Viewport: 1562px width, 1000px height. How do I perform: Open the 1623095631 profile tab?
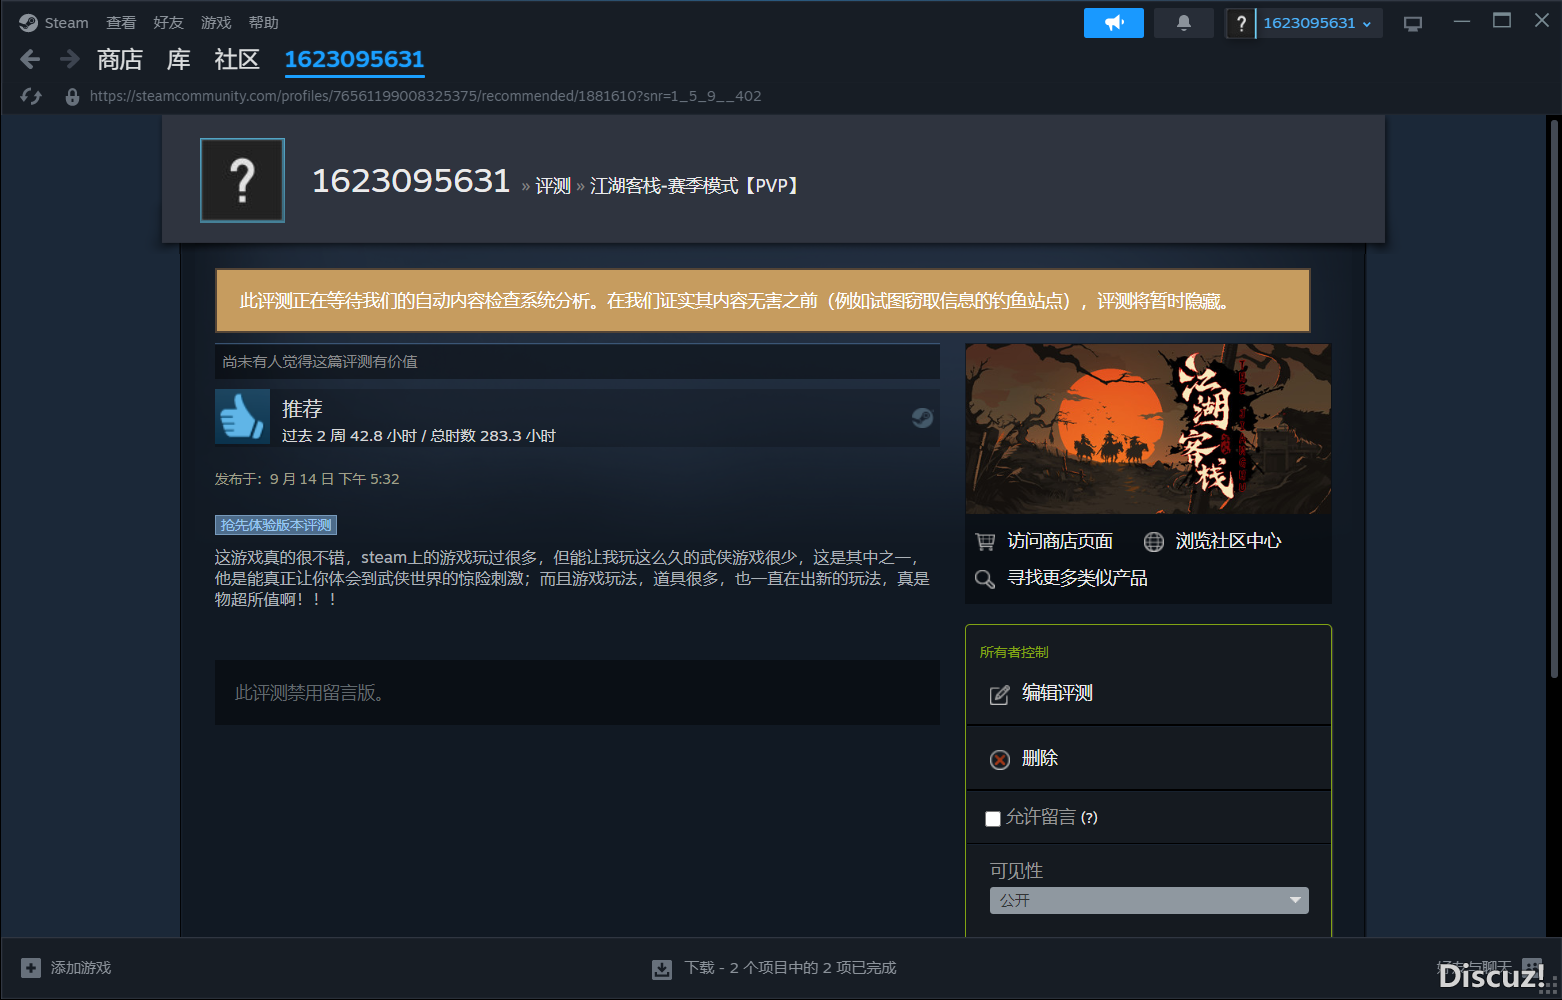point(355,60)
